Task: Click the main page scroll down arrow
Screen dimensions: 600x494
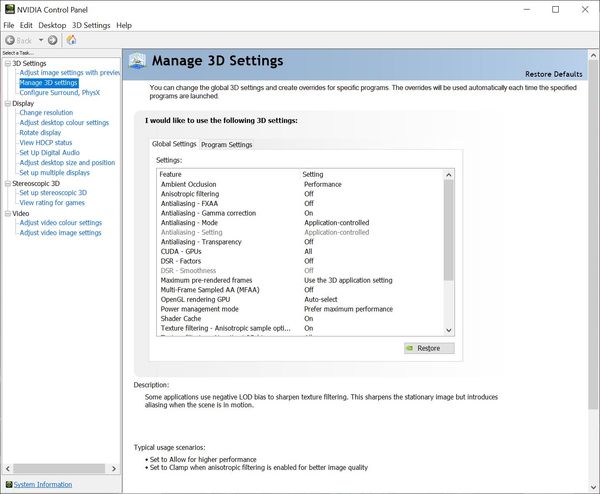Action: 593,487
